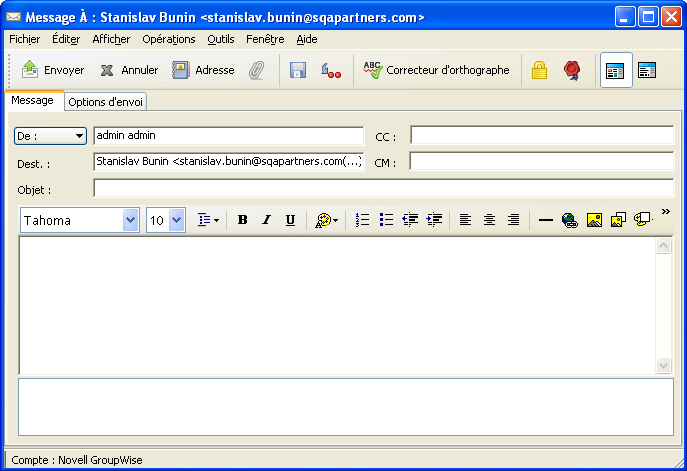Open the font size 10 dropdown
687x471 pixels.
(x=176, y=220)
